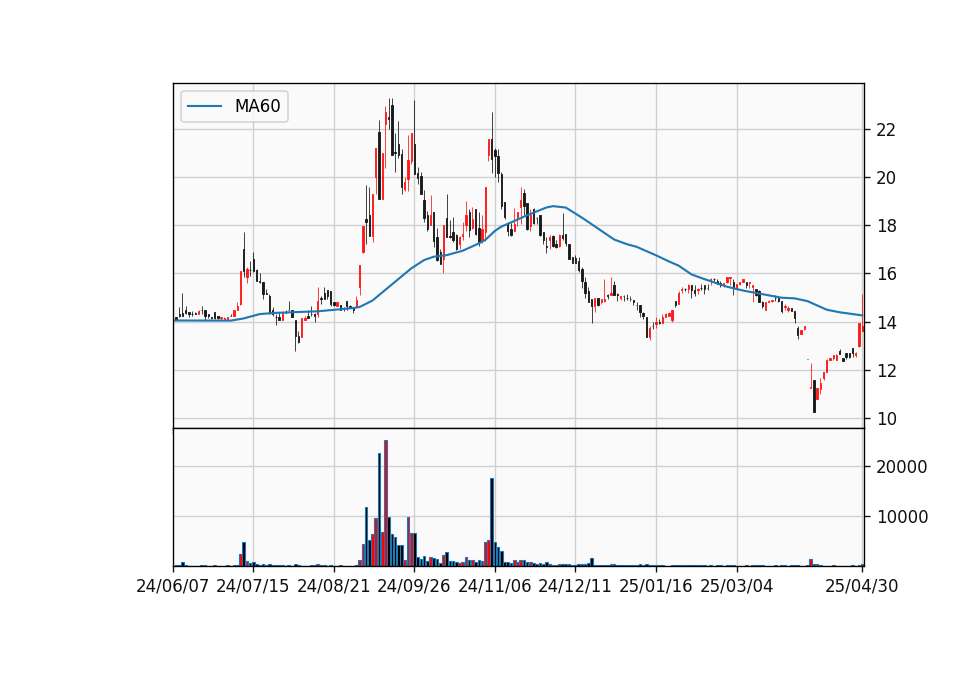Image resolution: width=960 pixels, height=690 pixels.
Task: Click the price axis label 18
Action: point(886,227)
